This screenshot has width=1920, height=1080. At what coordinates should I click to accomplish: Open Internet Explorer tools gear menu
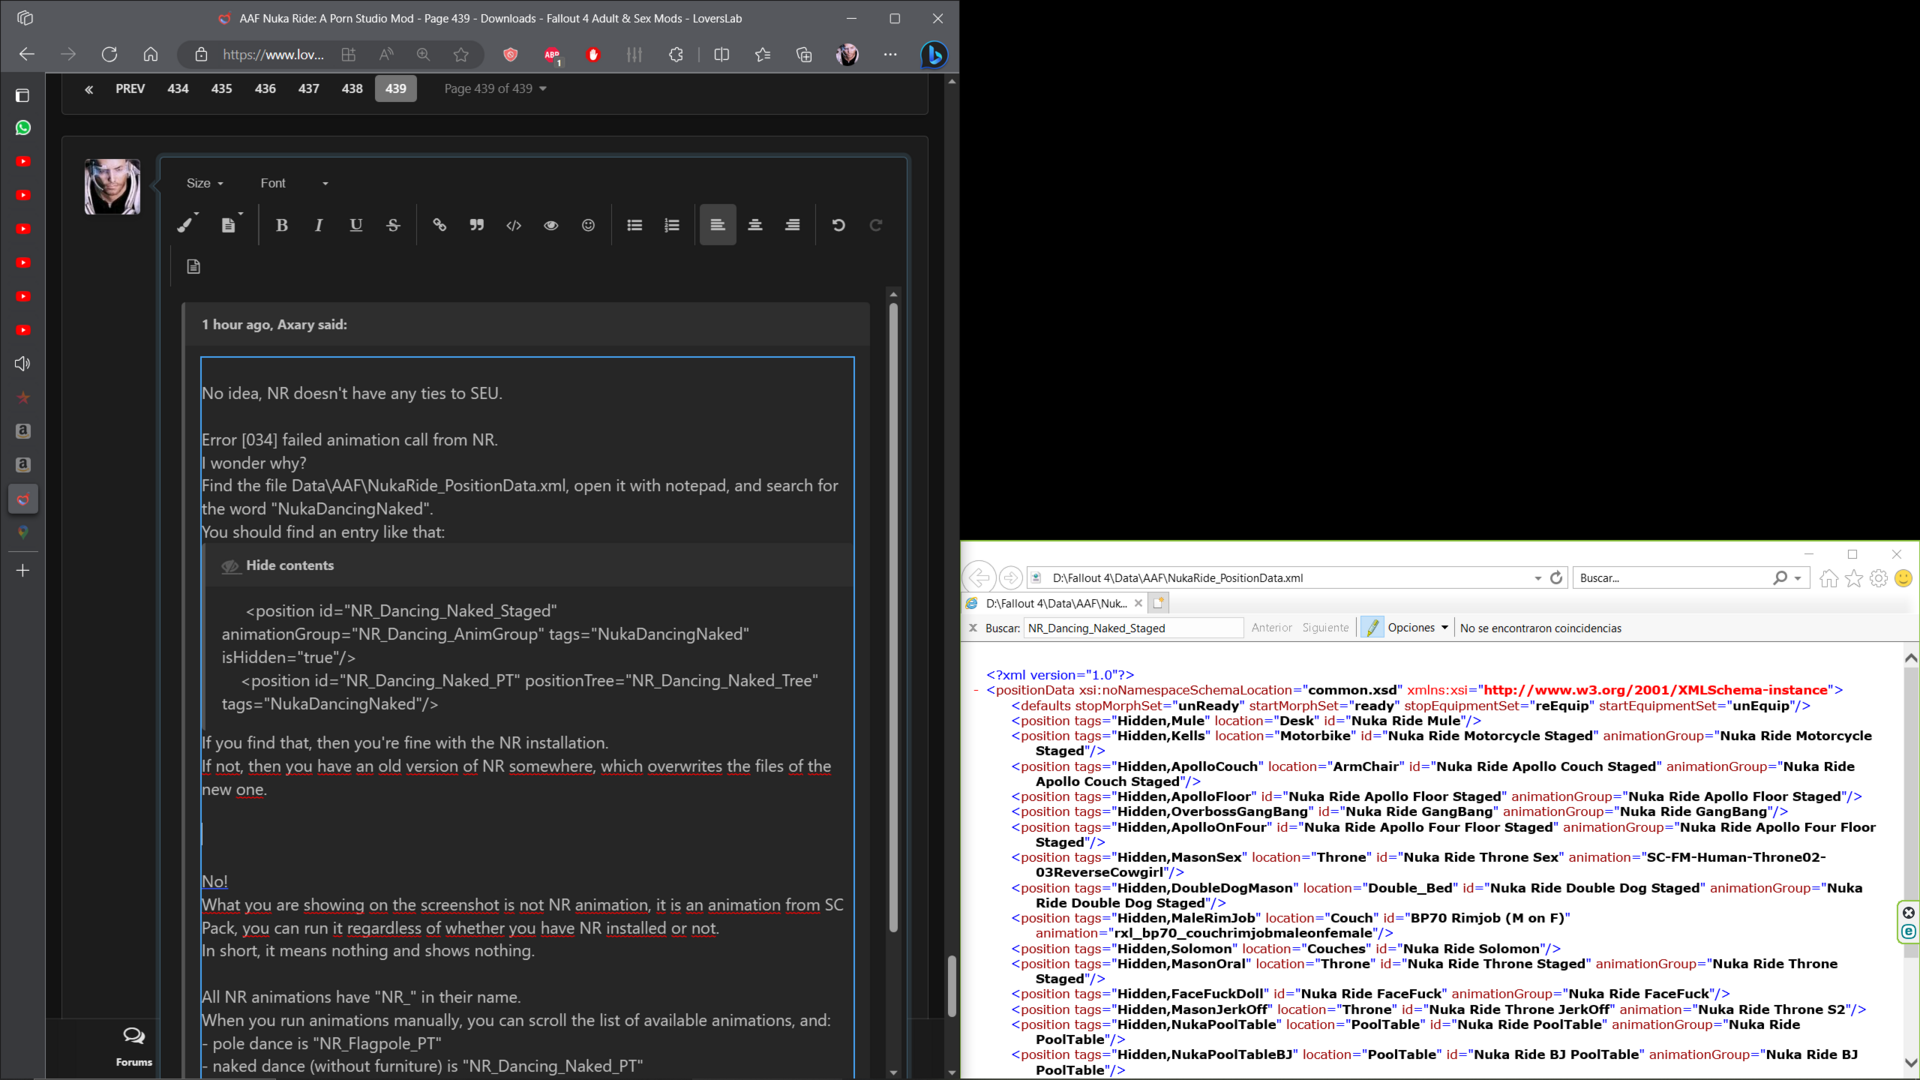click(1879, 578)
